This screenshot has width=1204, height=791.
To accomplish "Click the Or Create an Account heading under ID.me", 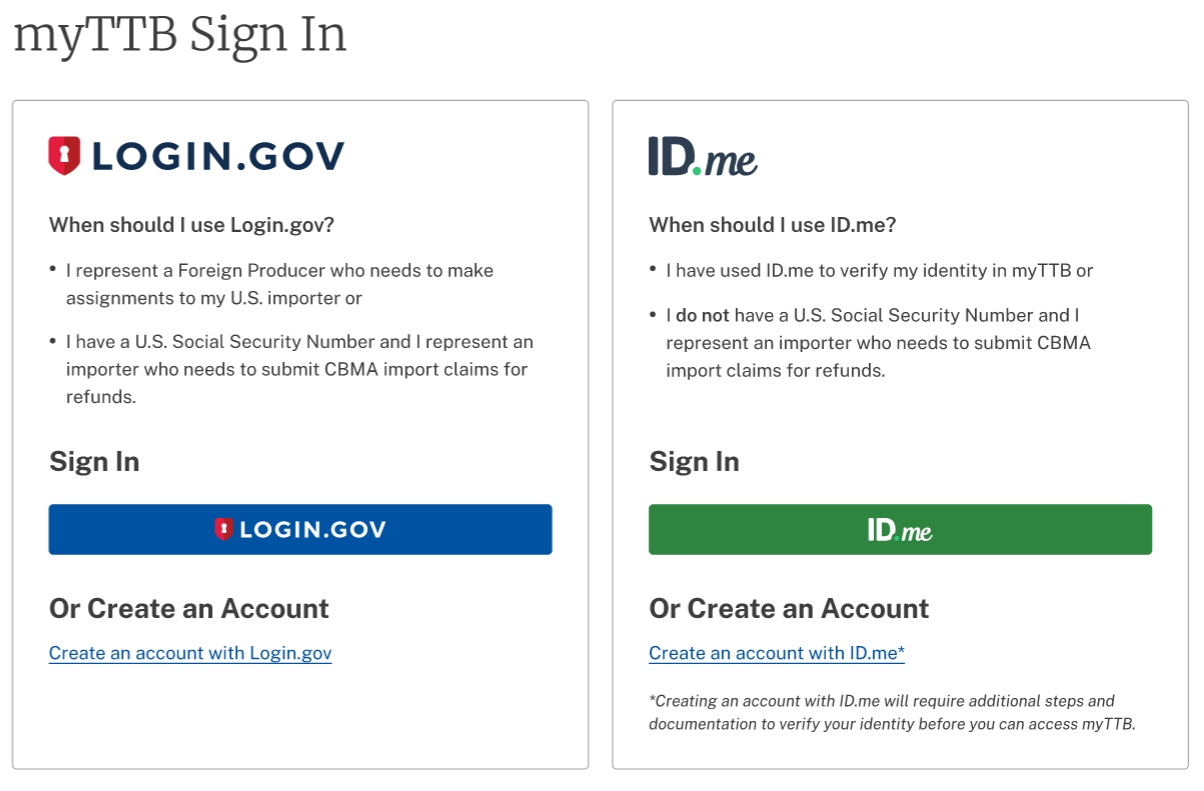I will [789, 608].
